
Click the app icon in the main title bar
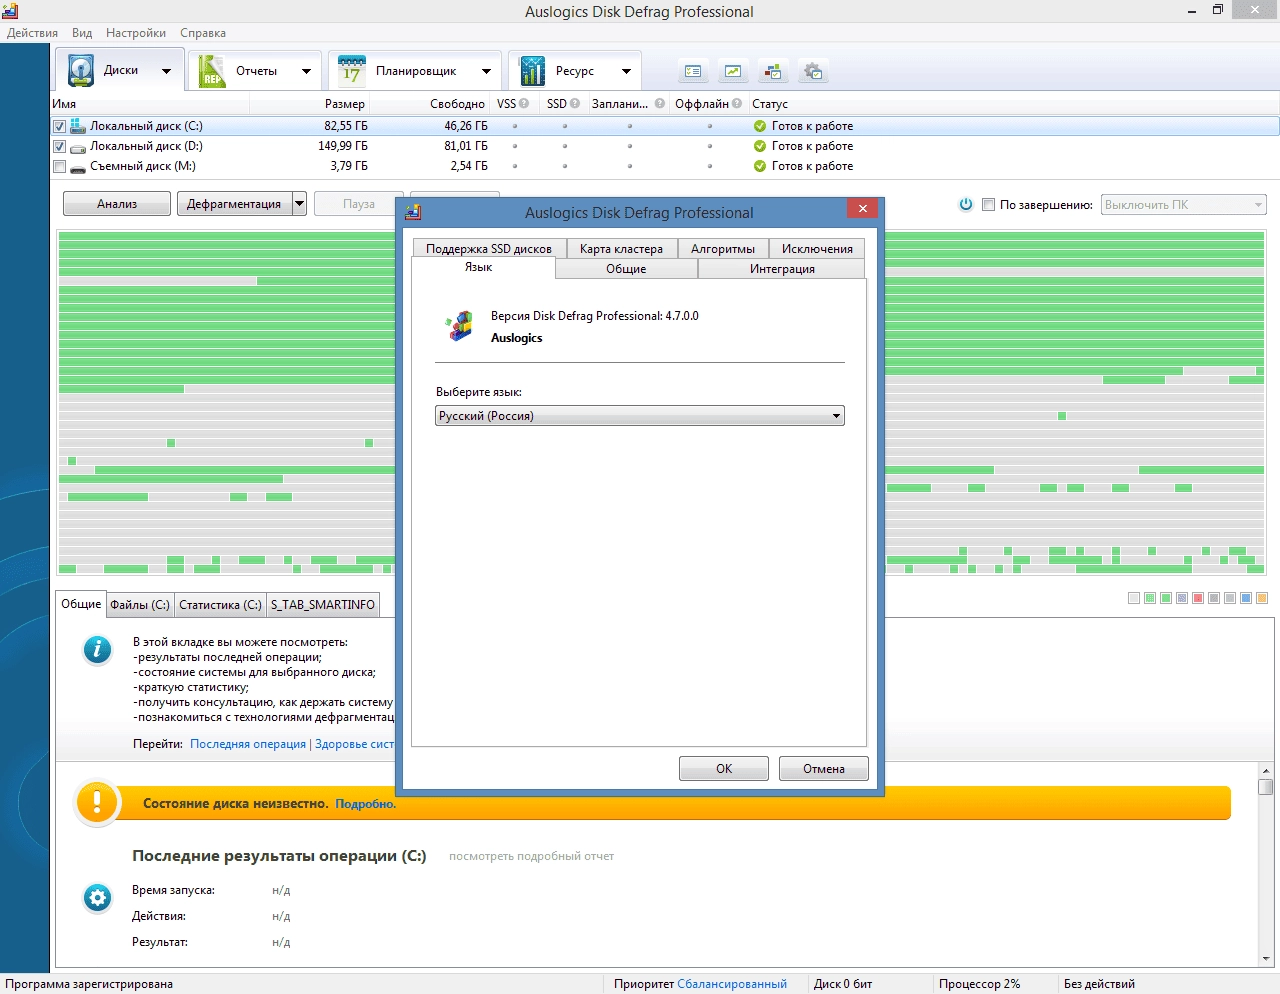tap(10, 11)
